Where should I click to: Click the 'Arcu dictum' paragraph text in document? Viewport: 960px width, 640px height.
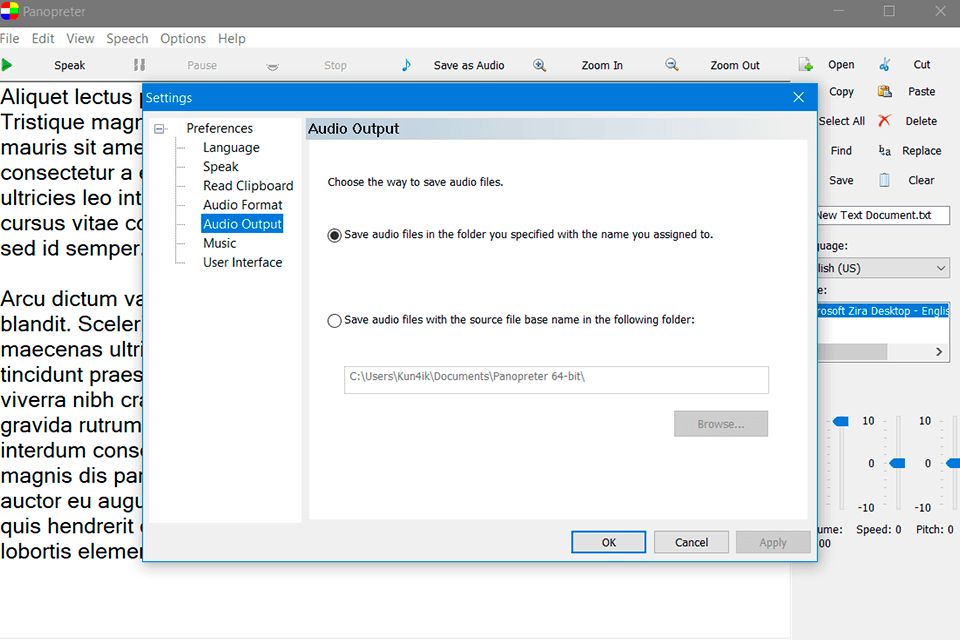point(71,425)
